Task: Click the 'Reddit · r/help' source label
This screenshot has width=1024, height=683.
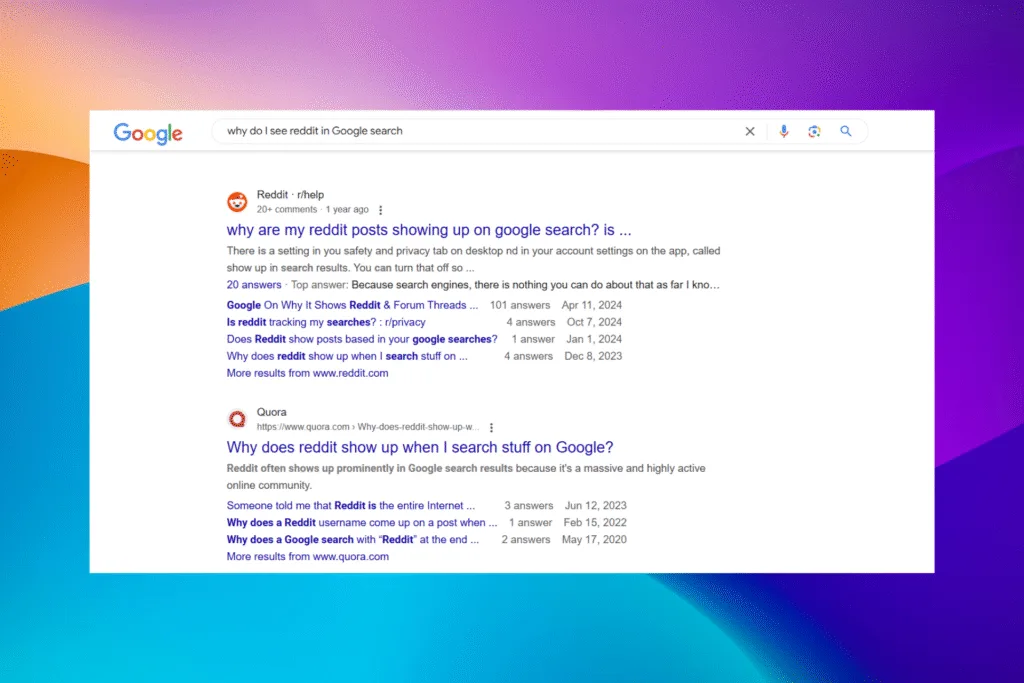Action: pyautogui.click(x=290, y=195)
